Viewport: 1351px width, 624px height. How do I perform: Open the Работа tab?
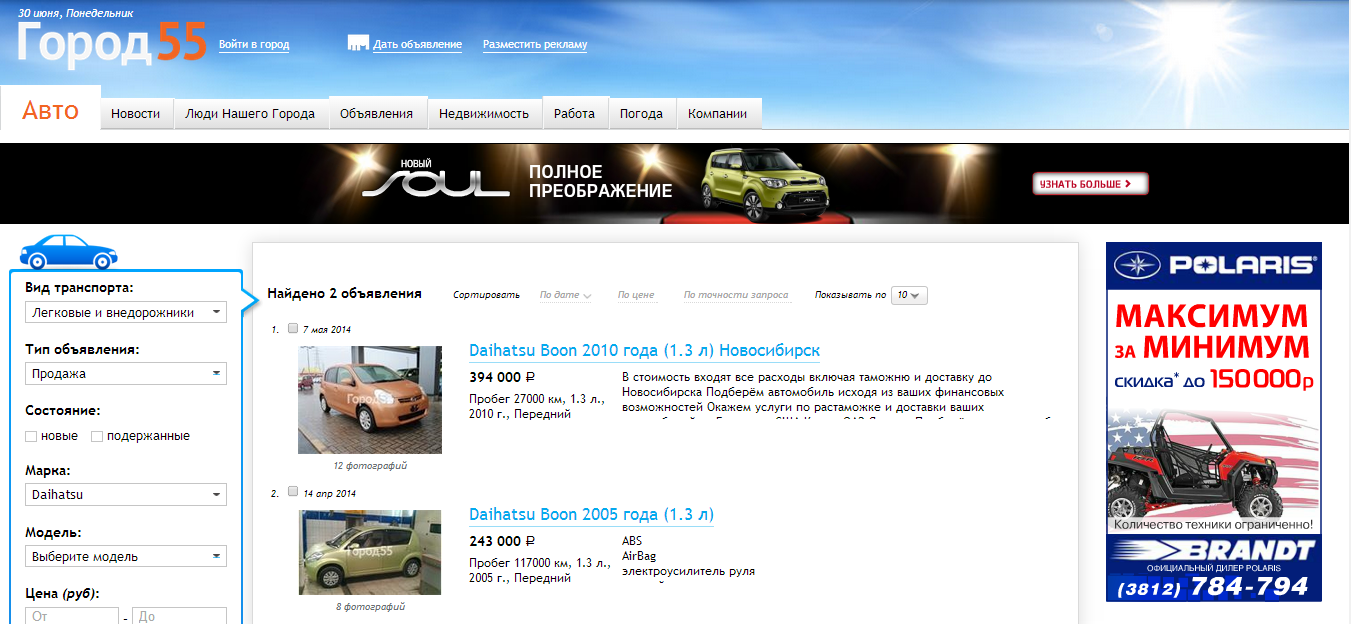575,113
